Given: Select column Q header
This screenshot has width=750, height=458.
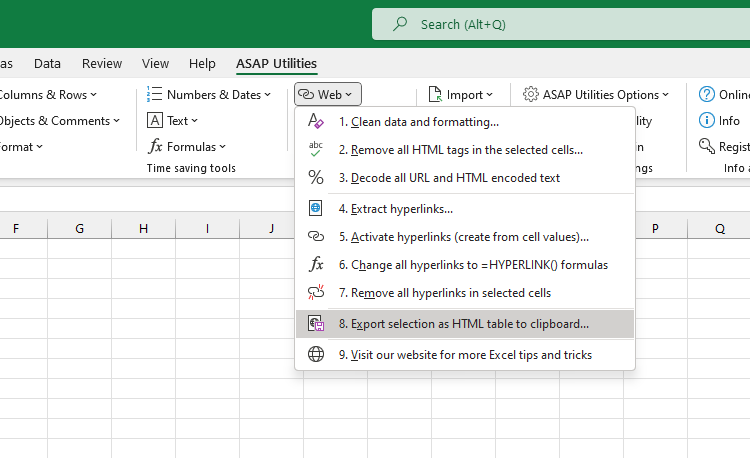Looking at the screenshot, I should click(x=719, y=229).
